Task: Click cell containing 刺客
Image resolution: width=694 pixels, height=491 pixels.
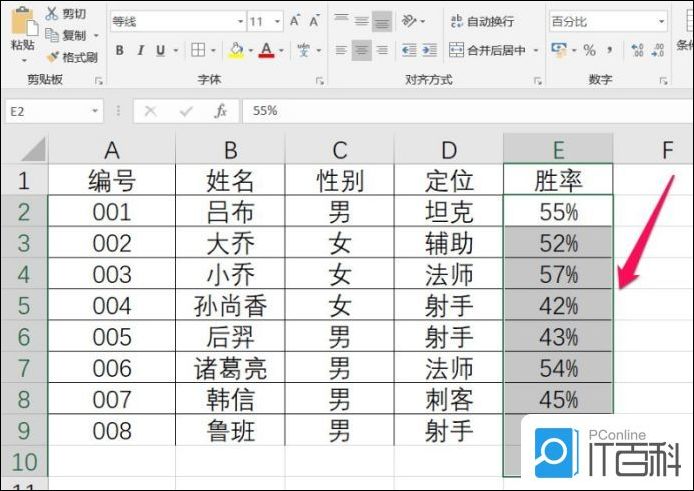Action: click(449, 399)
